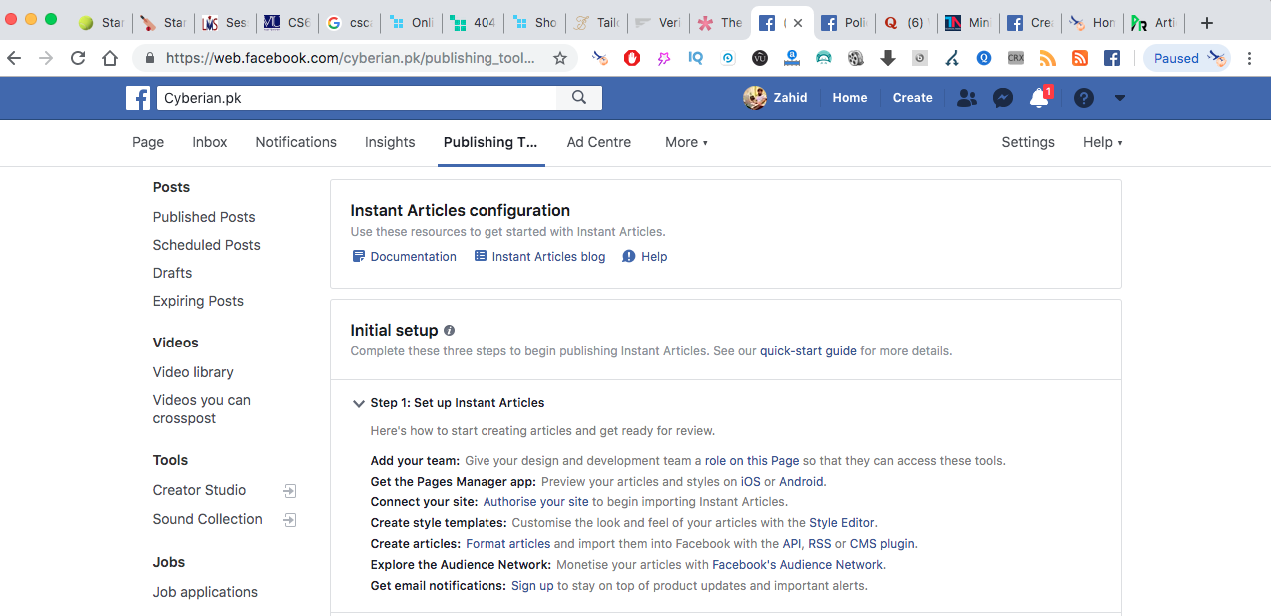The width and height of the screenshot is (1271, 616).
Task: Collapse Step 1: Set up Instant Articles
Action: [358, 403]
